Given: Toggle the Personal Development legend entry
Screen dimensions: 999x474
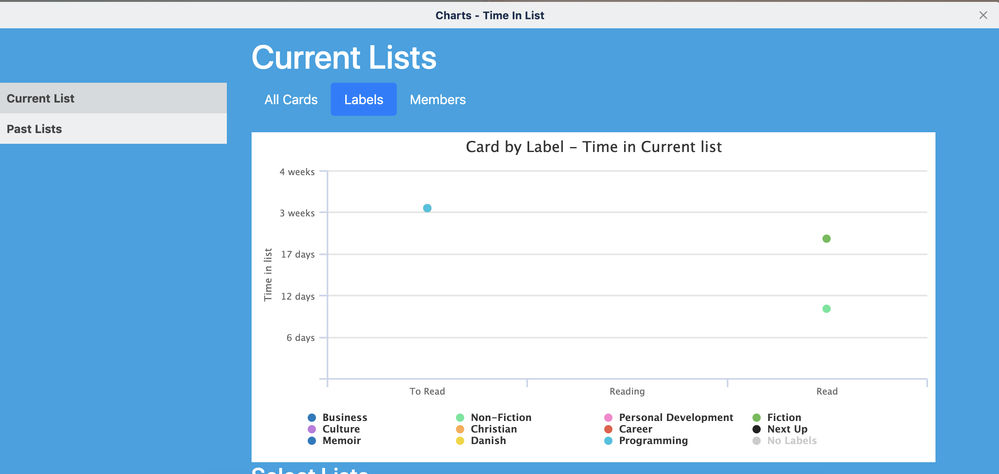Looking at the screenshot, I should pos(669,418).
